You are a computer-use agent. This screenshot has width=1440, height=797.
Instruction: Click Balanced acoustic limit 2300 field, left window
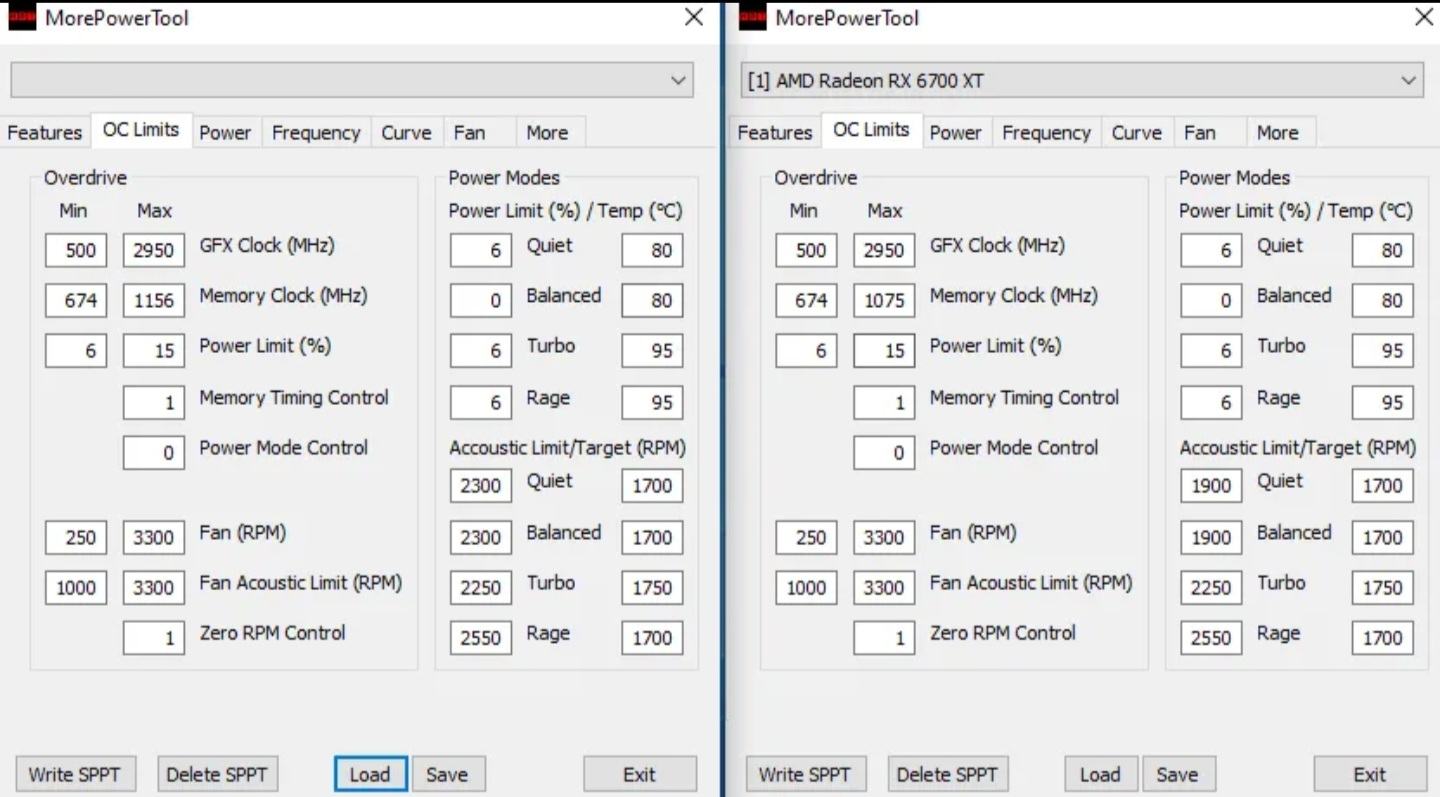tap(481, 537)
